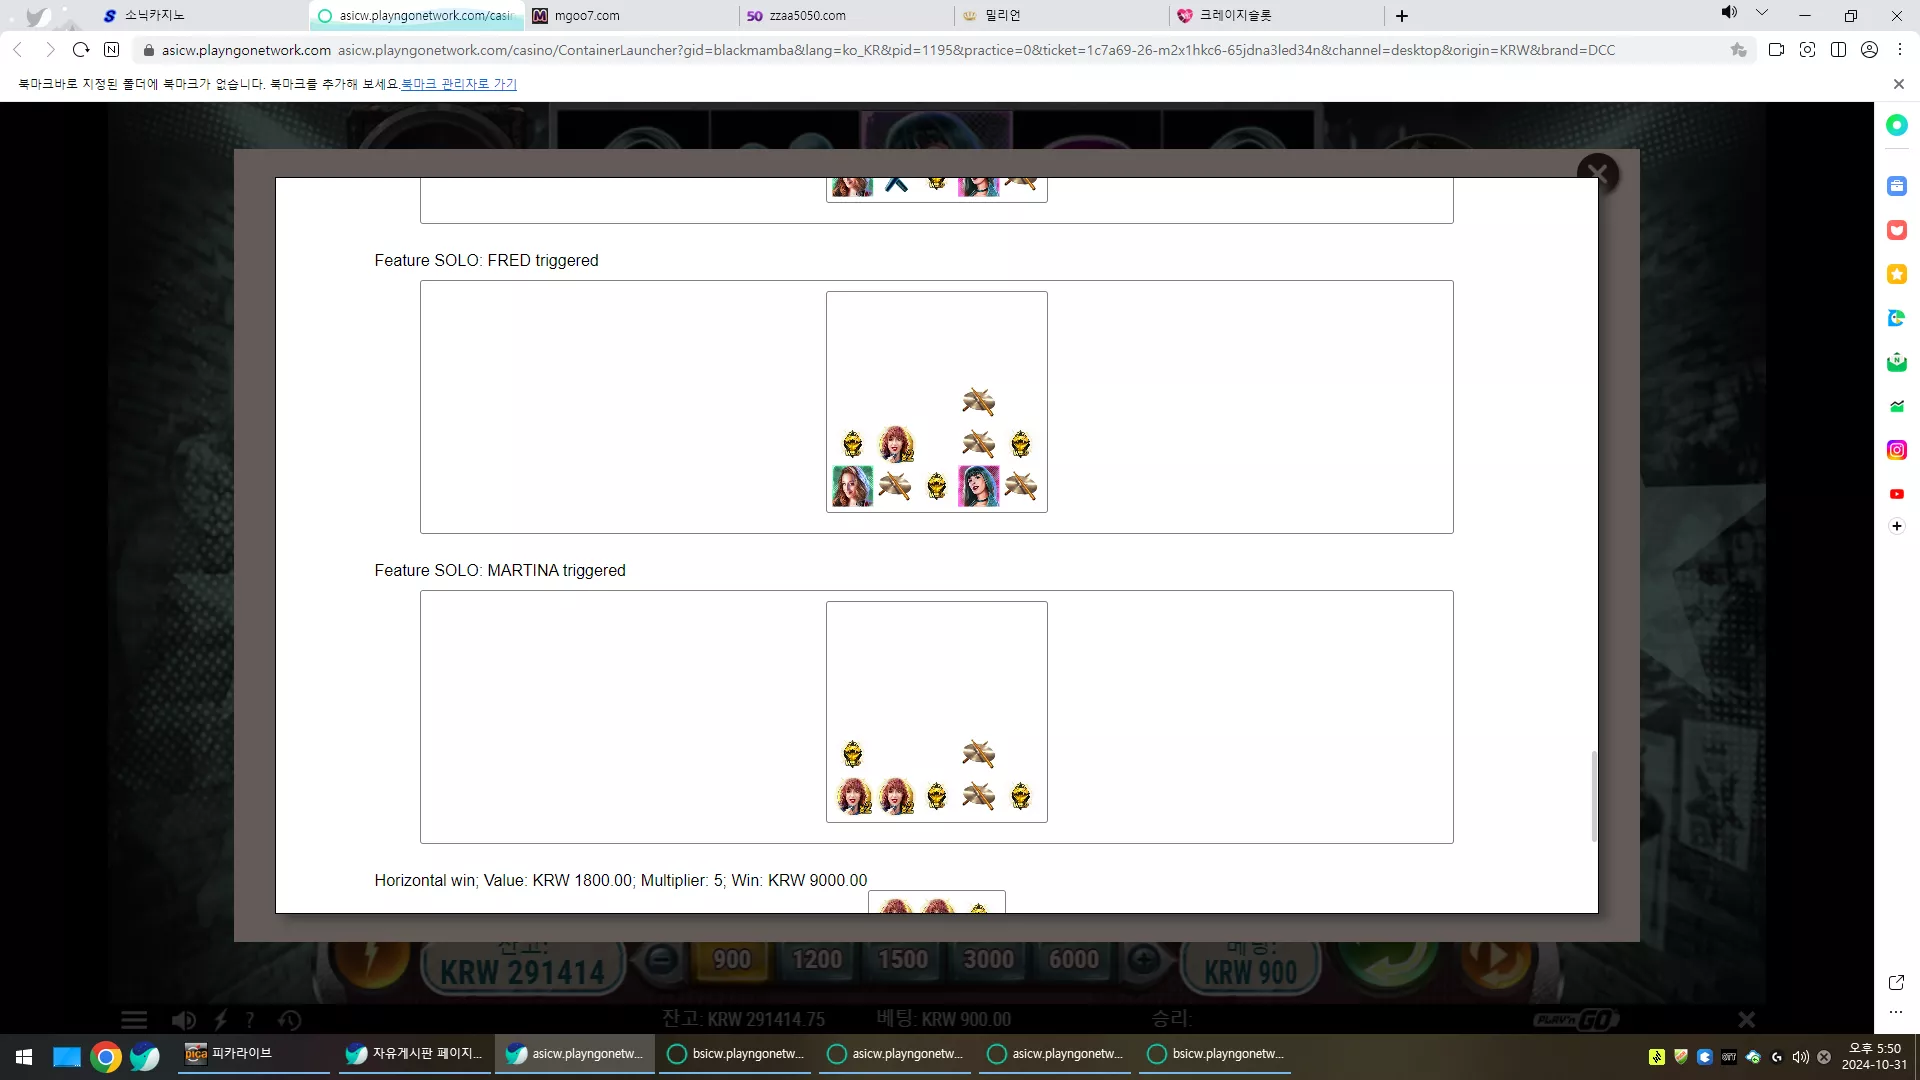Screen dimensions: 1920x1080
Task: Go forward in browser history
Action: (49, 50)
